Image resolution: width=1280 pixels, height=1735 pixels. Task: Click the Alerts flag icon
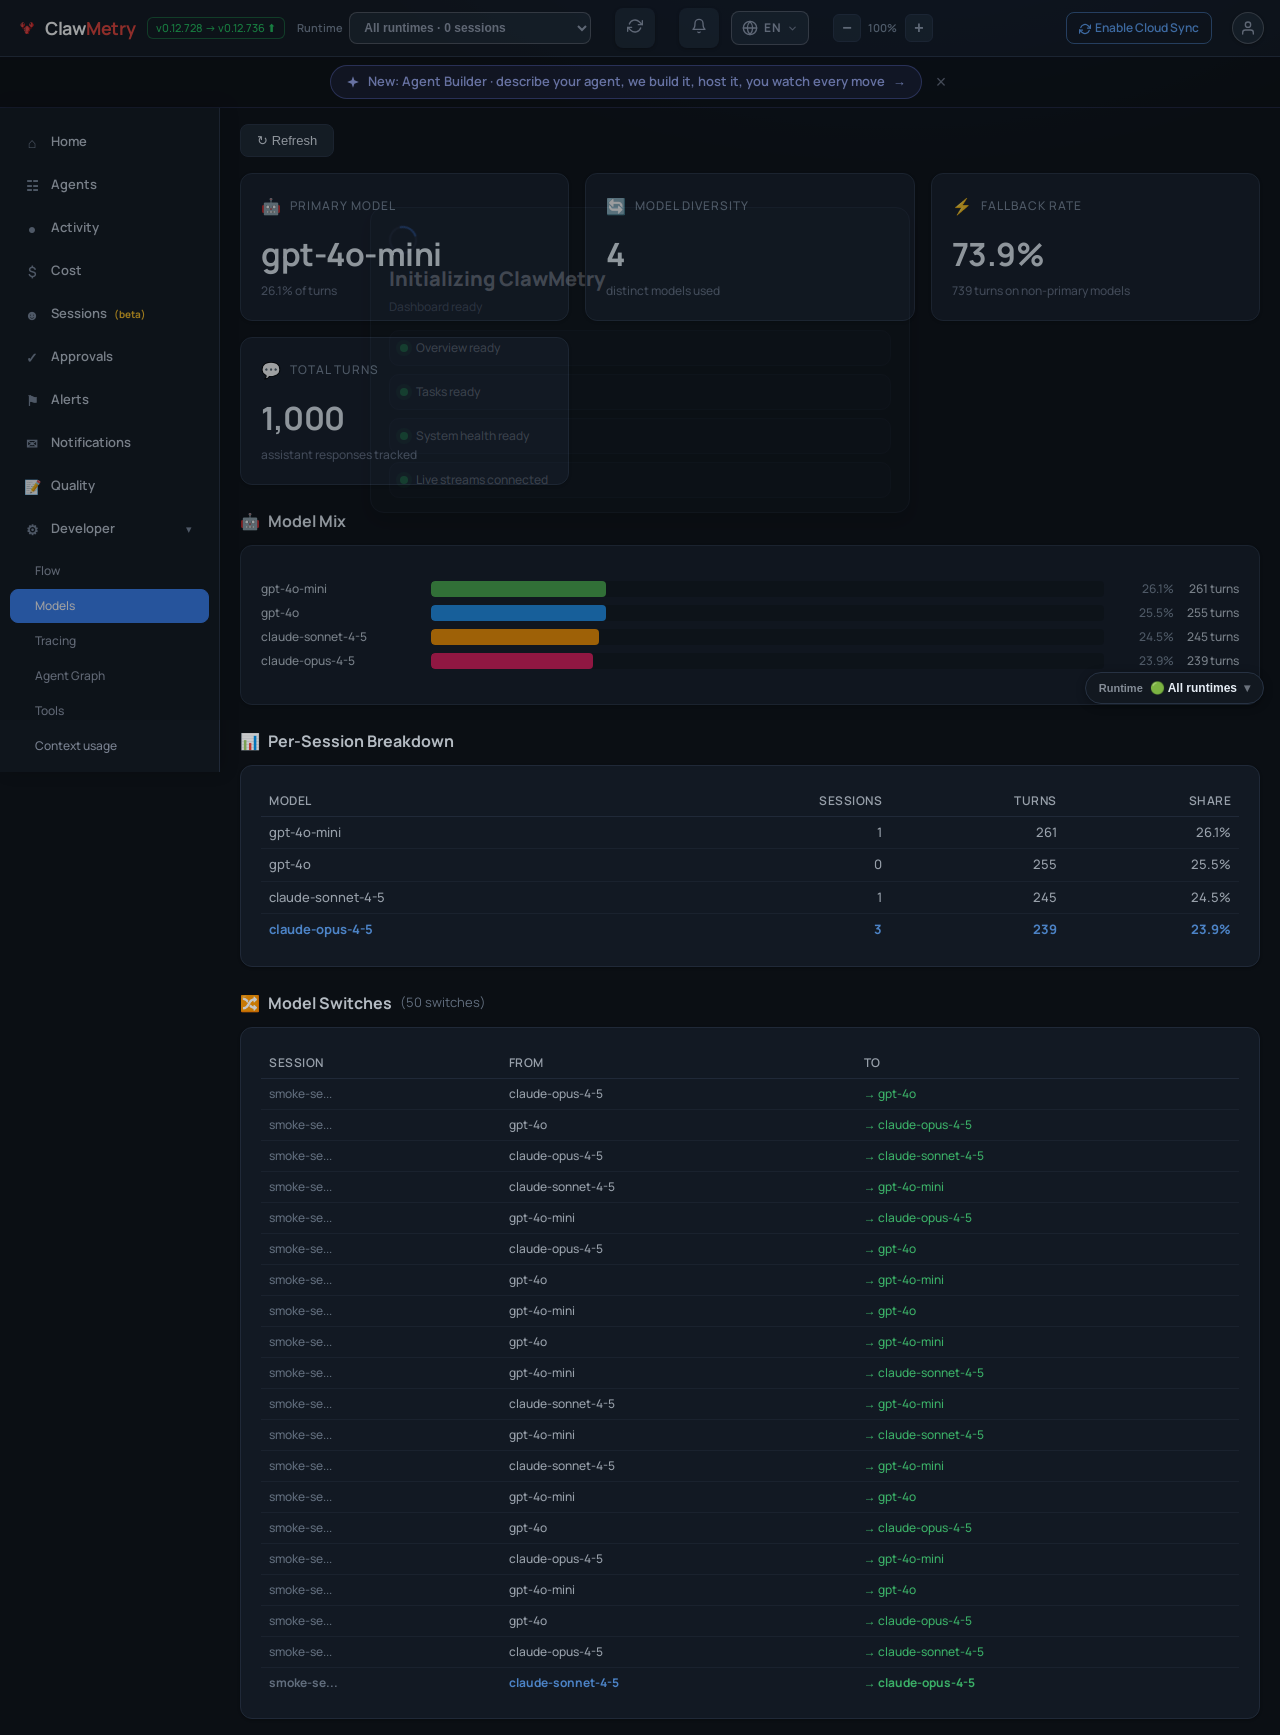coord(32,401)
